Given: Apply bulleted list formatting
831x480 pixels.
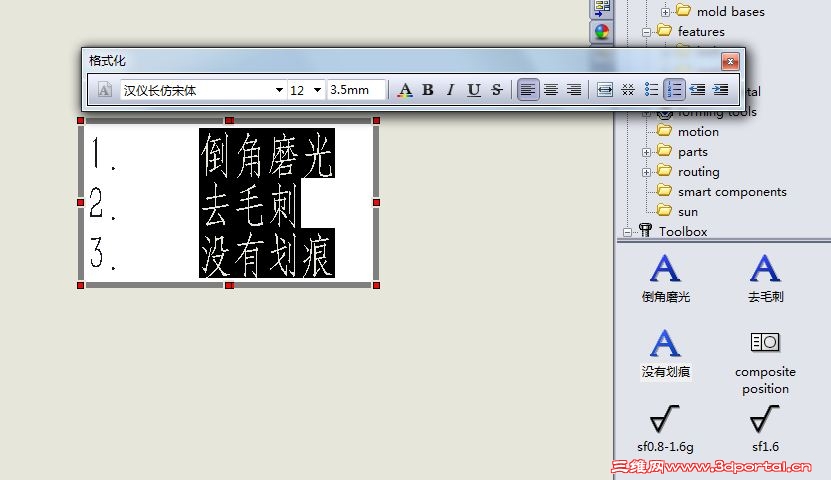Looking at the screenshot, I should (651, 90).
